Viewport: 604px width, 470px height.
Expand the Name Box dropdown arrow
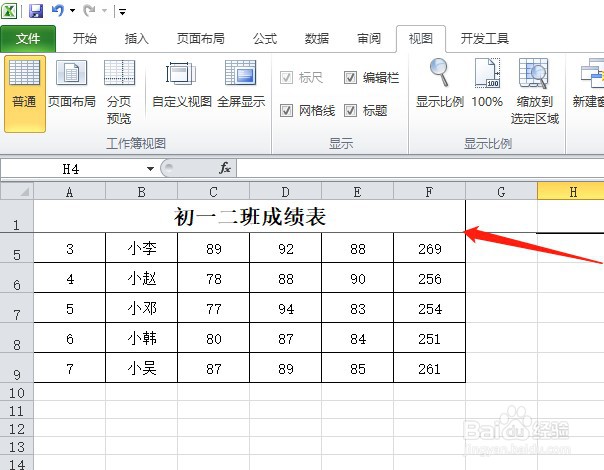pyautogui.click(x=150, y=169)
